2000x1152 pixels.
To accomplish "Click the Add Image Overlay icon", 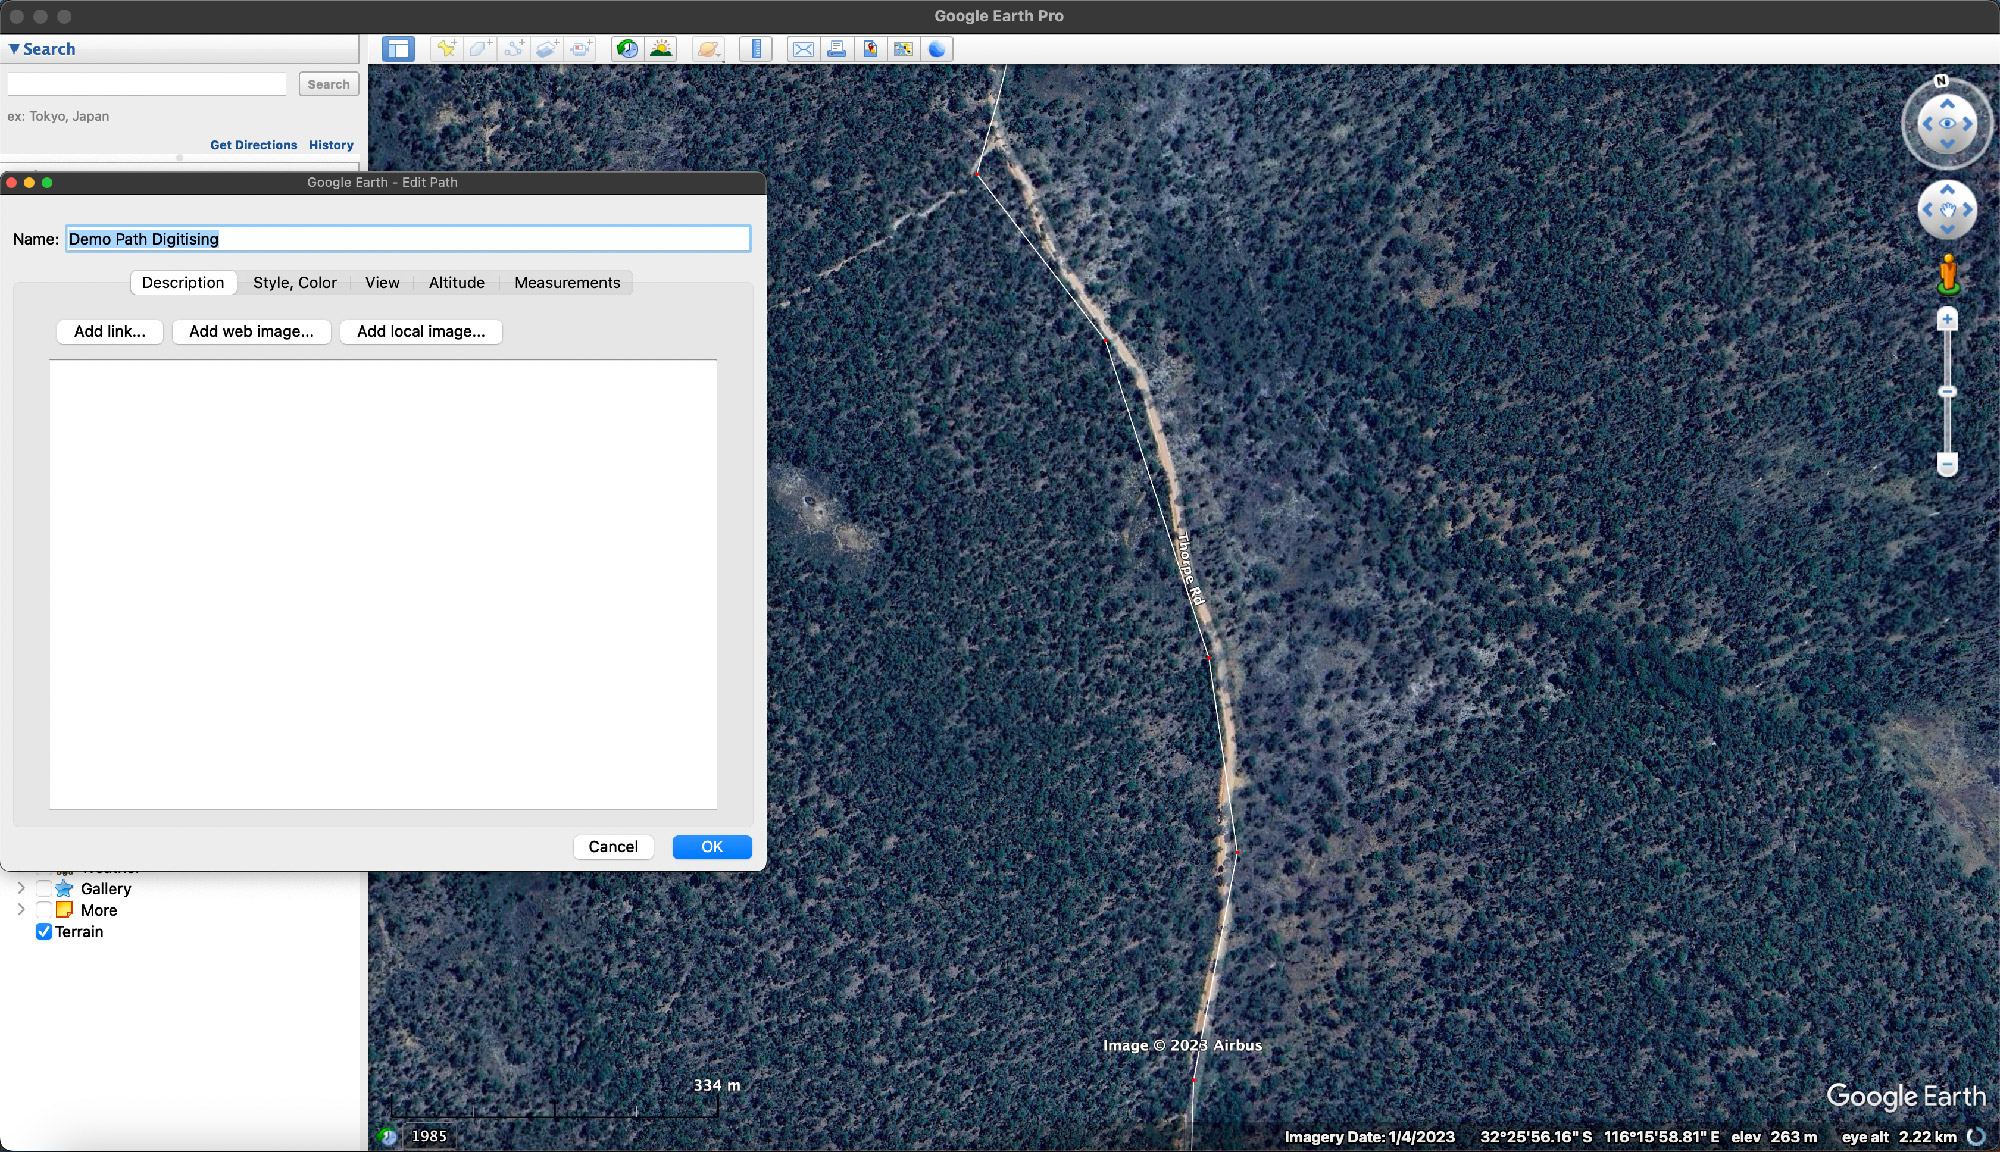I will (547, 49).
